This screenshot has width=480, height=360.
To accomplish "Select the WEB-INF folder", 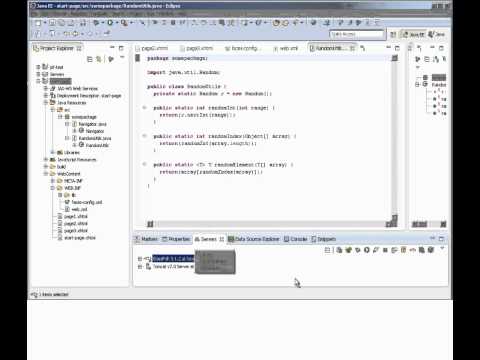I will tap(69, 188).
